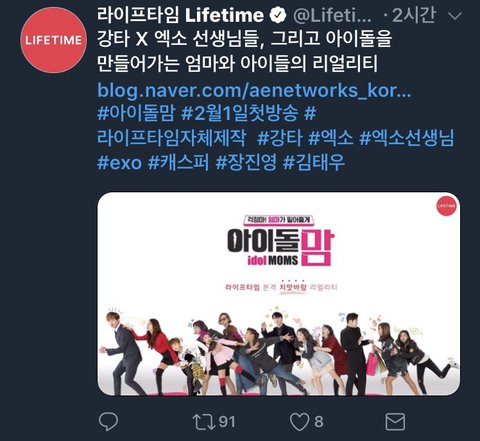The height and width of the screenshot is (441, 480).
Task: Click the reply speech bubble icon
Action: [108, 421]
